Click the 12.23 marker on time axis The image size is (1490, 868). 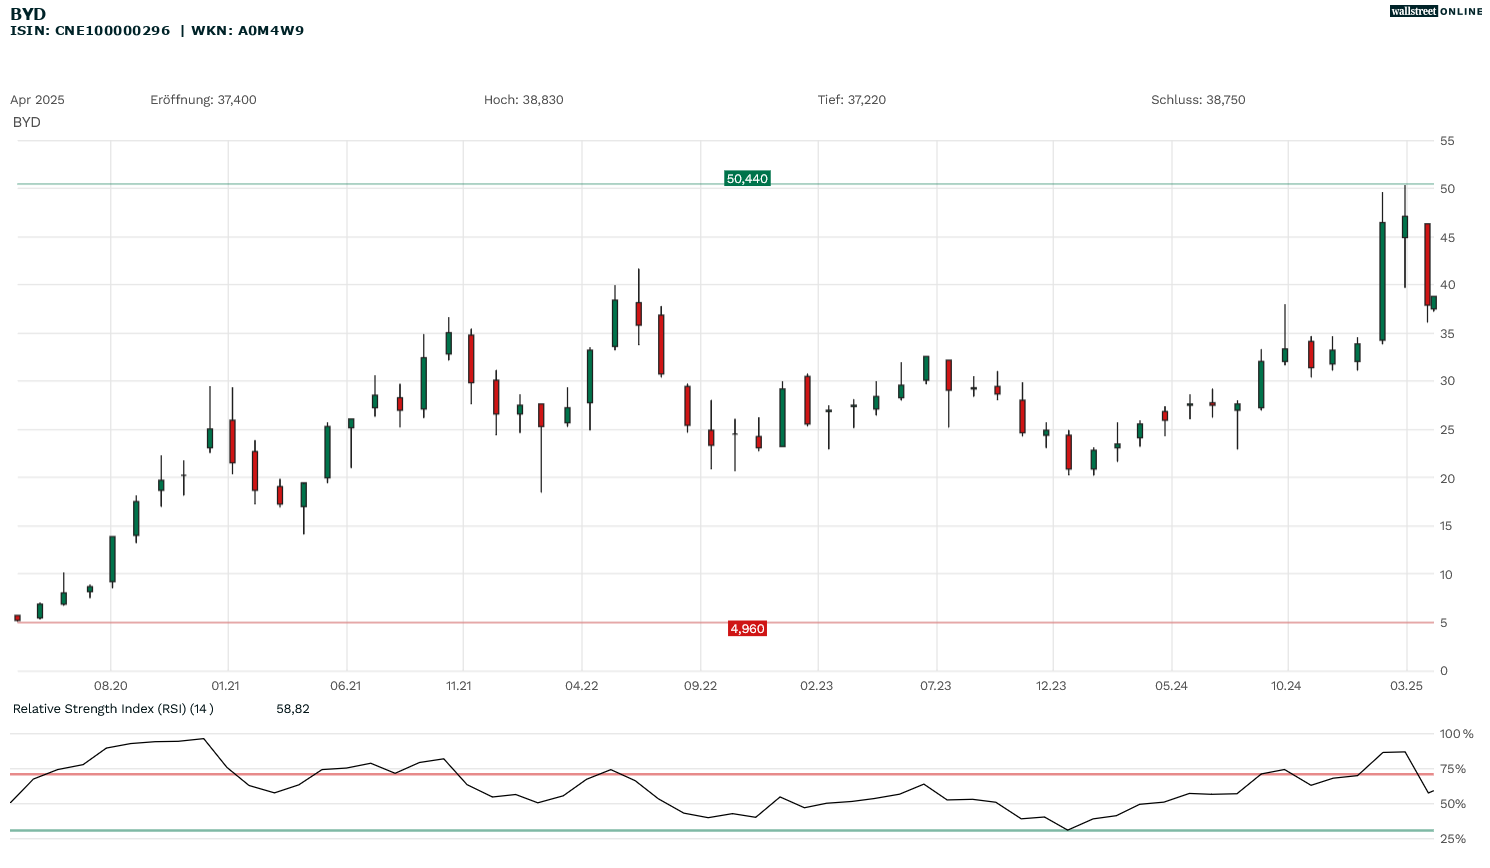[1051, 686]
